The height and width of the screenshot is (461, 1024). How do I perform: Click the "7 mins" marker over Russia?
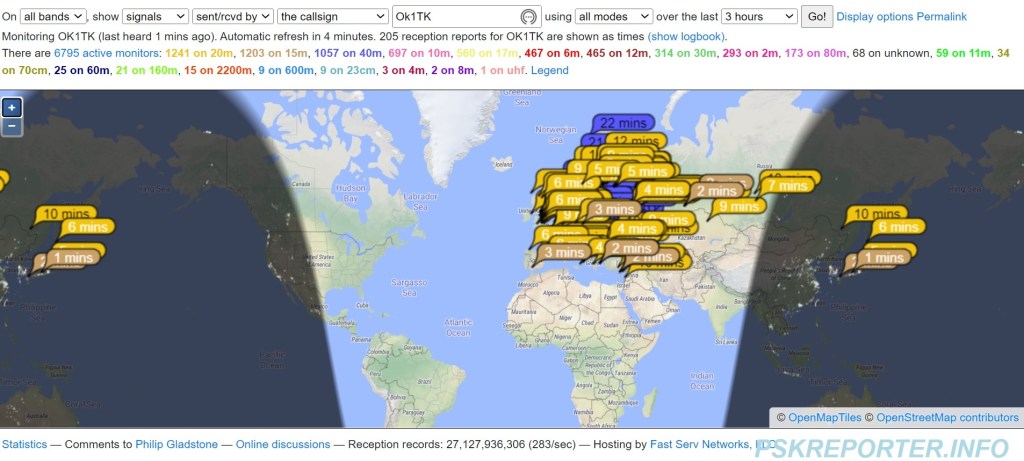click(x=788, y=185)
